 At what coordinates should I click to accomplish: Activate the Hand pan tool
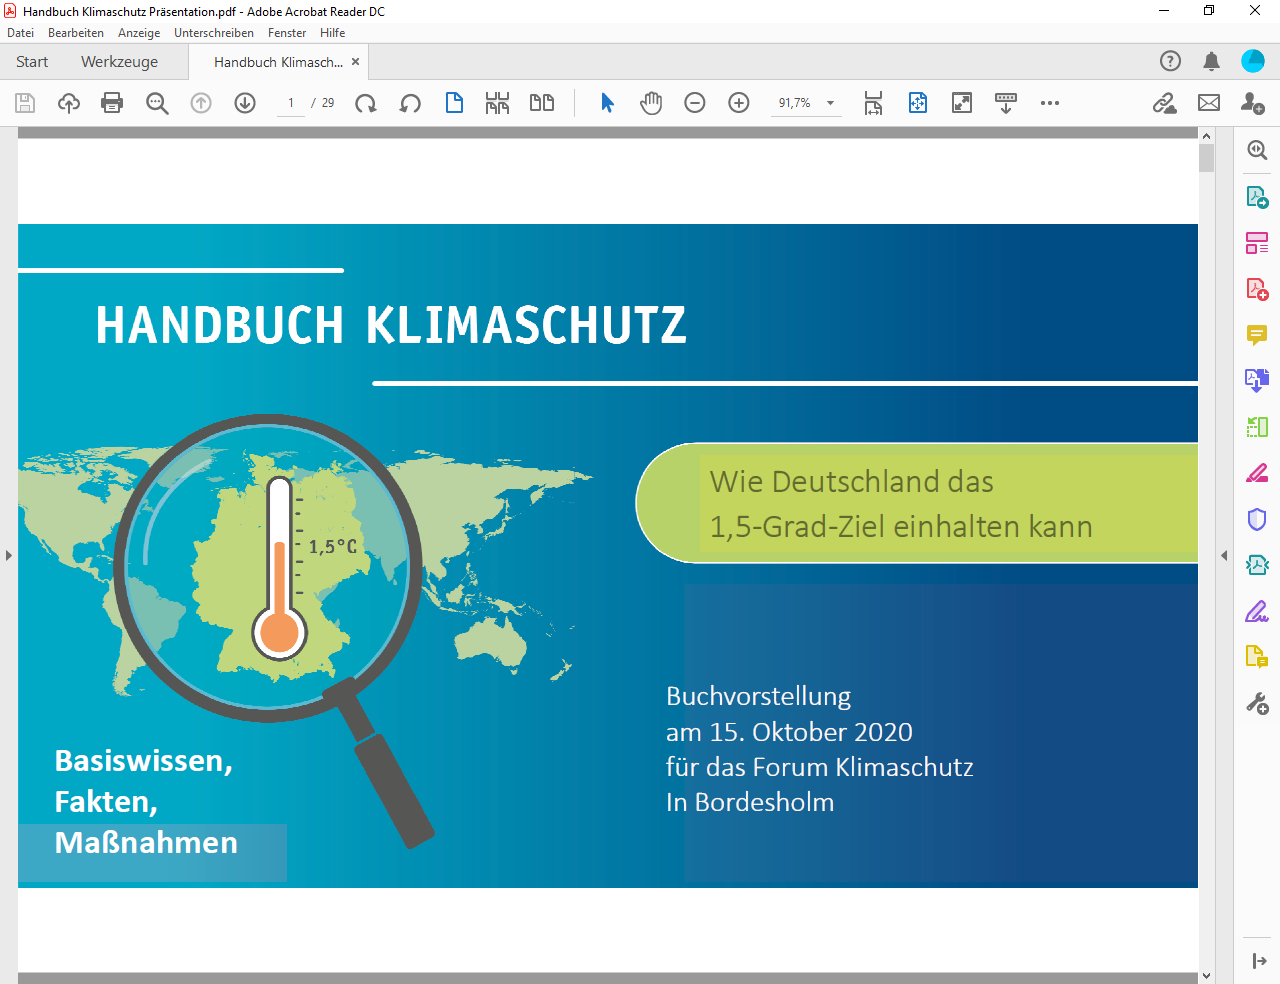point(651,103)
